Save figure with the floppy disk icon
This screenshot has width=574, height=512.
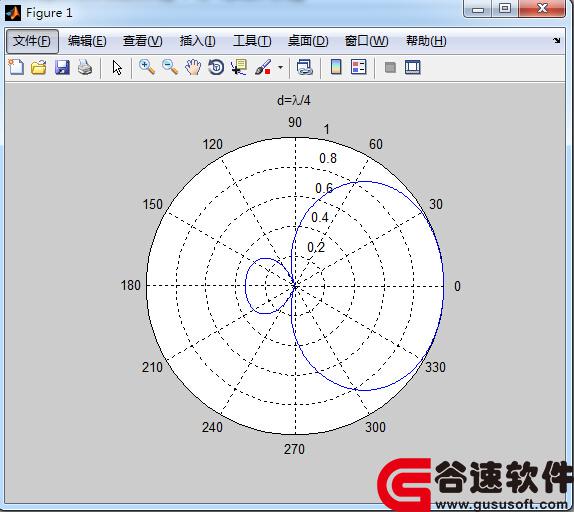(x=62, y=67)
